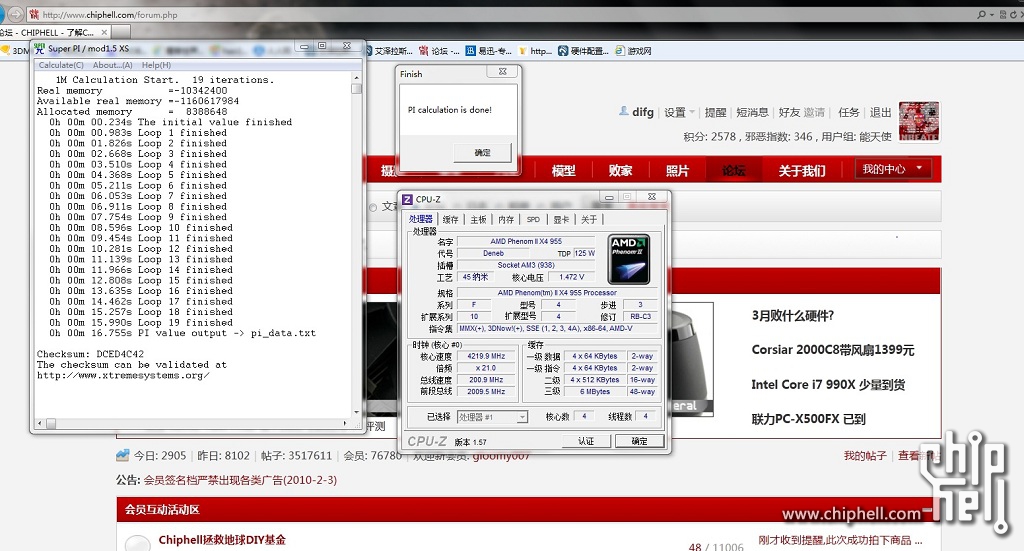Expand the 处理器 #1 selection dropdown
Image resolution: width=1024 pixels, height=551 pixels.
[x=522, y=417]
